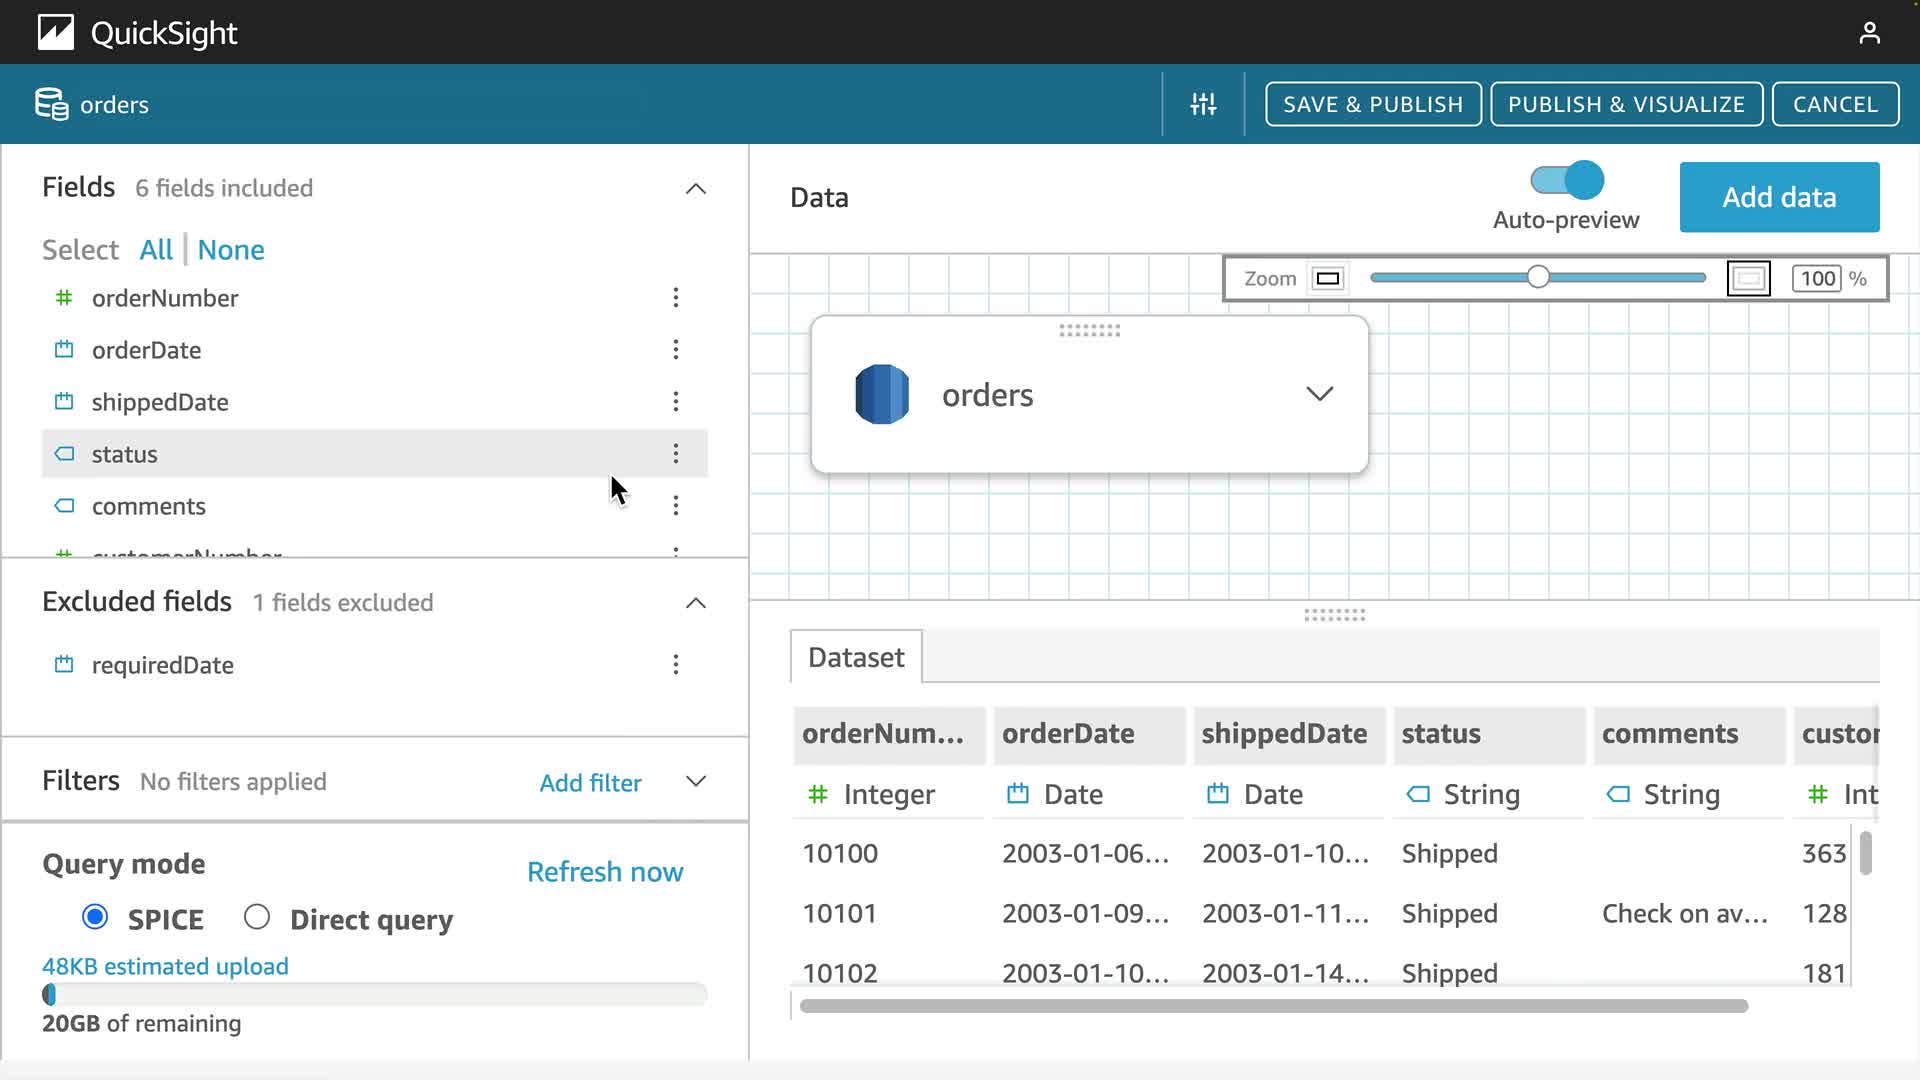Select SPICE query mode
Image resolution: width=1920 pixels, height=1080 pixels.
[95, 917]
